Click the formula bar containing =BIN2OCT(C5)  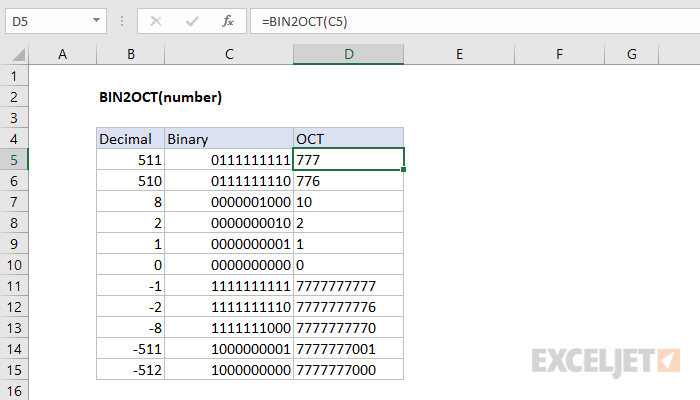[x=475, y=21]
